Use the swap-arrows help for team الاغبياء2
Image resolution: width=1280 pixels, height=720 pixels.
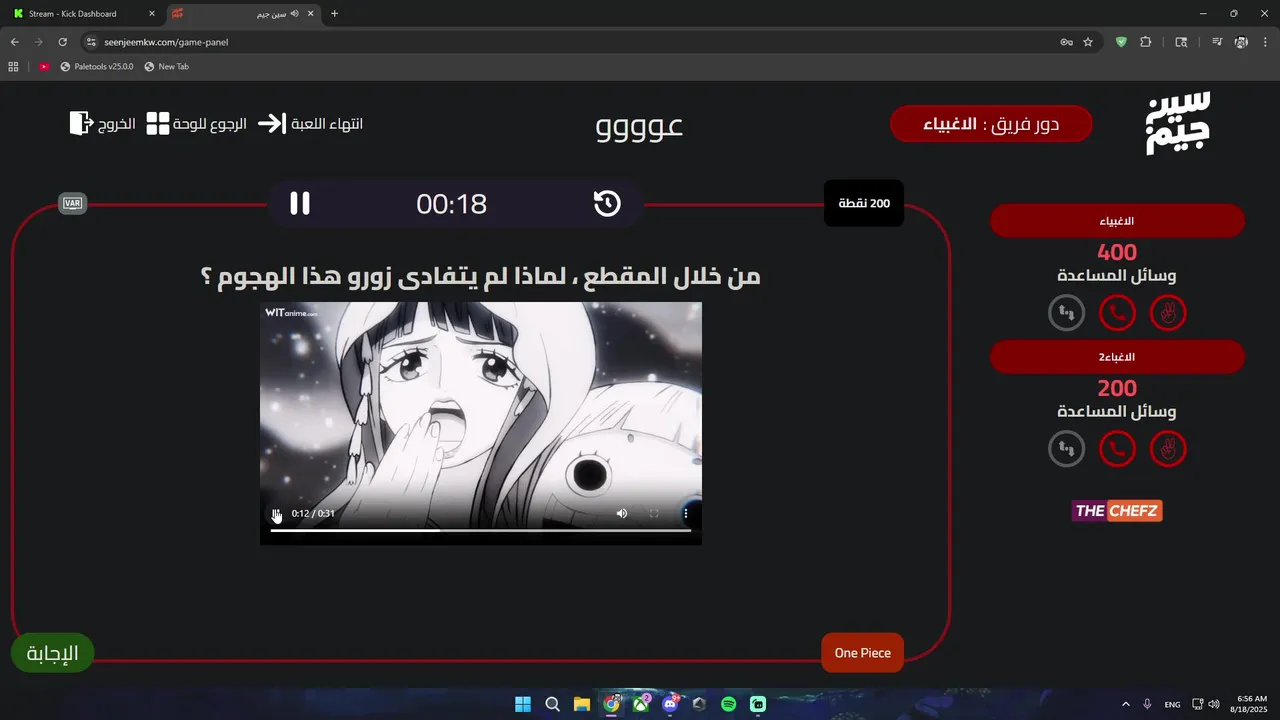pos(1066,449)
